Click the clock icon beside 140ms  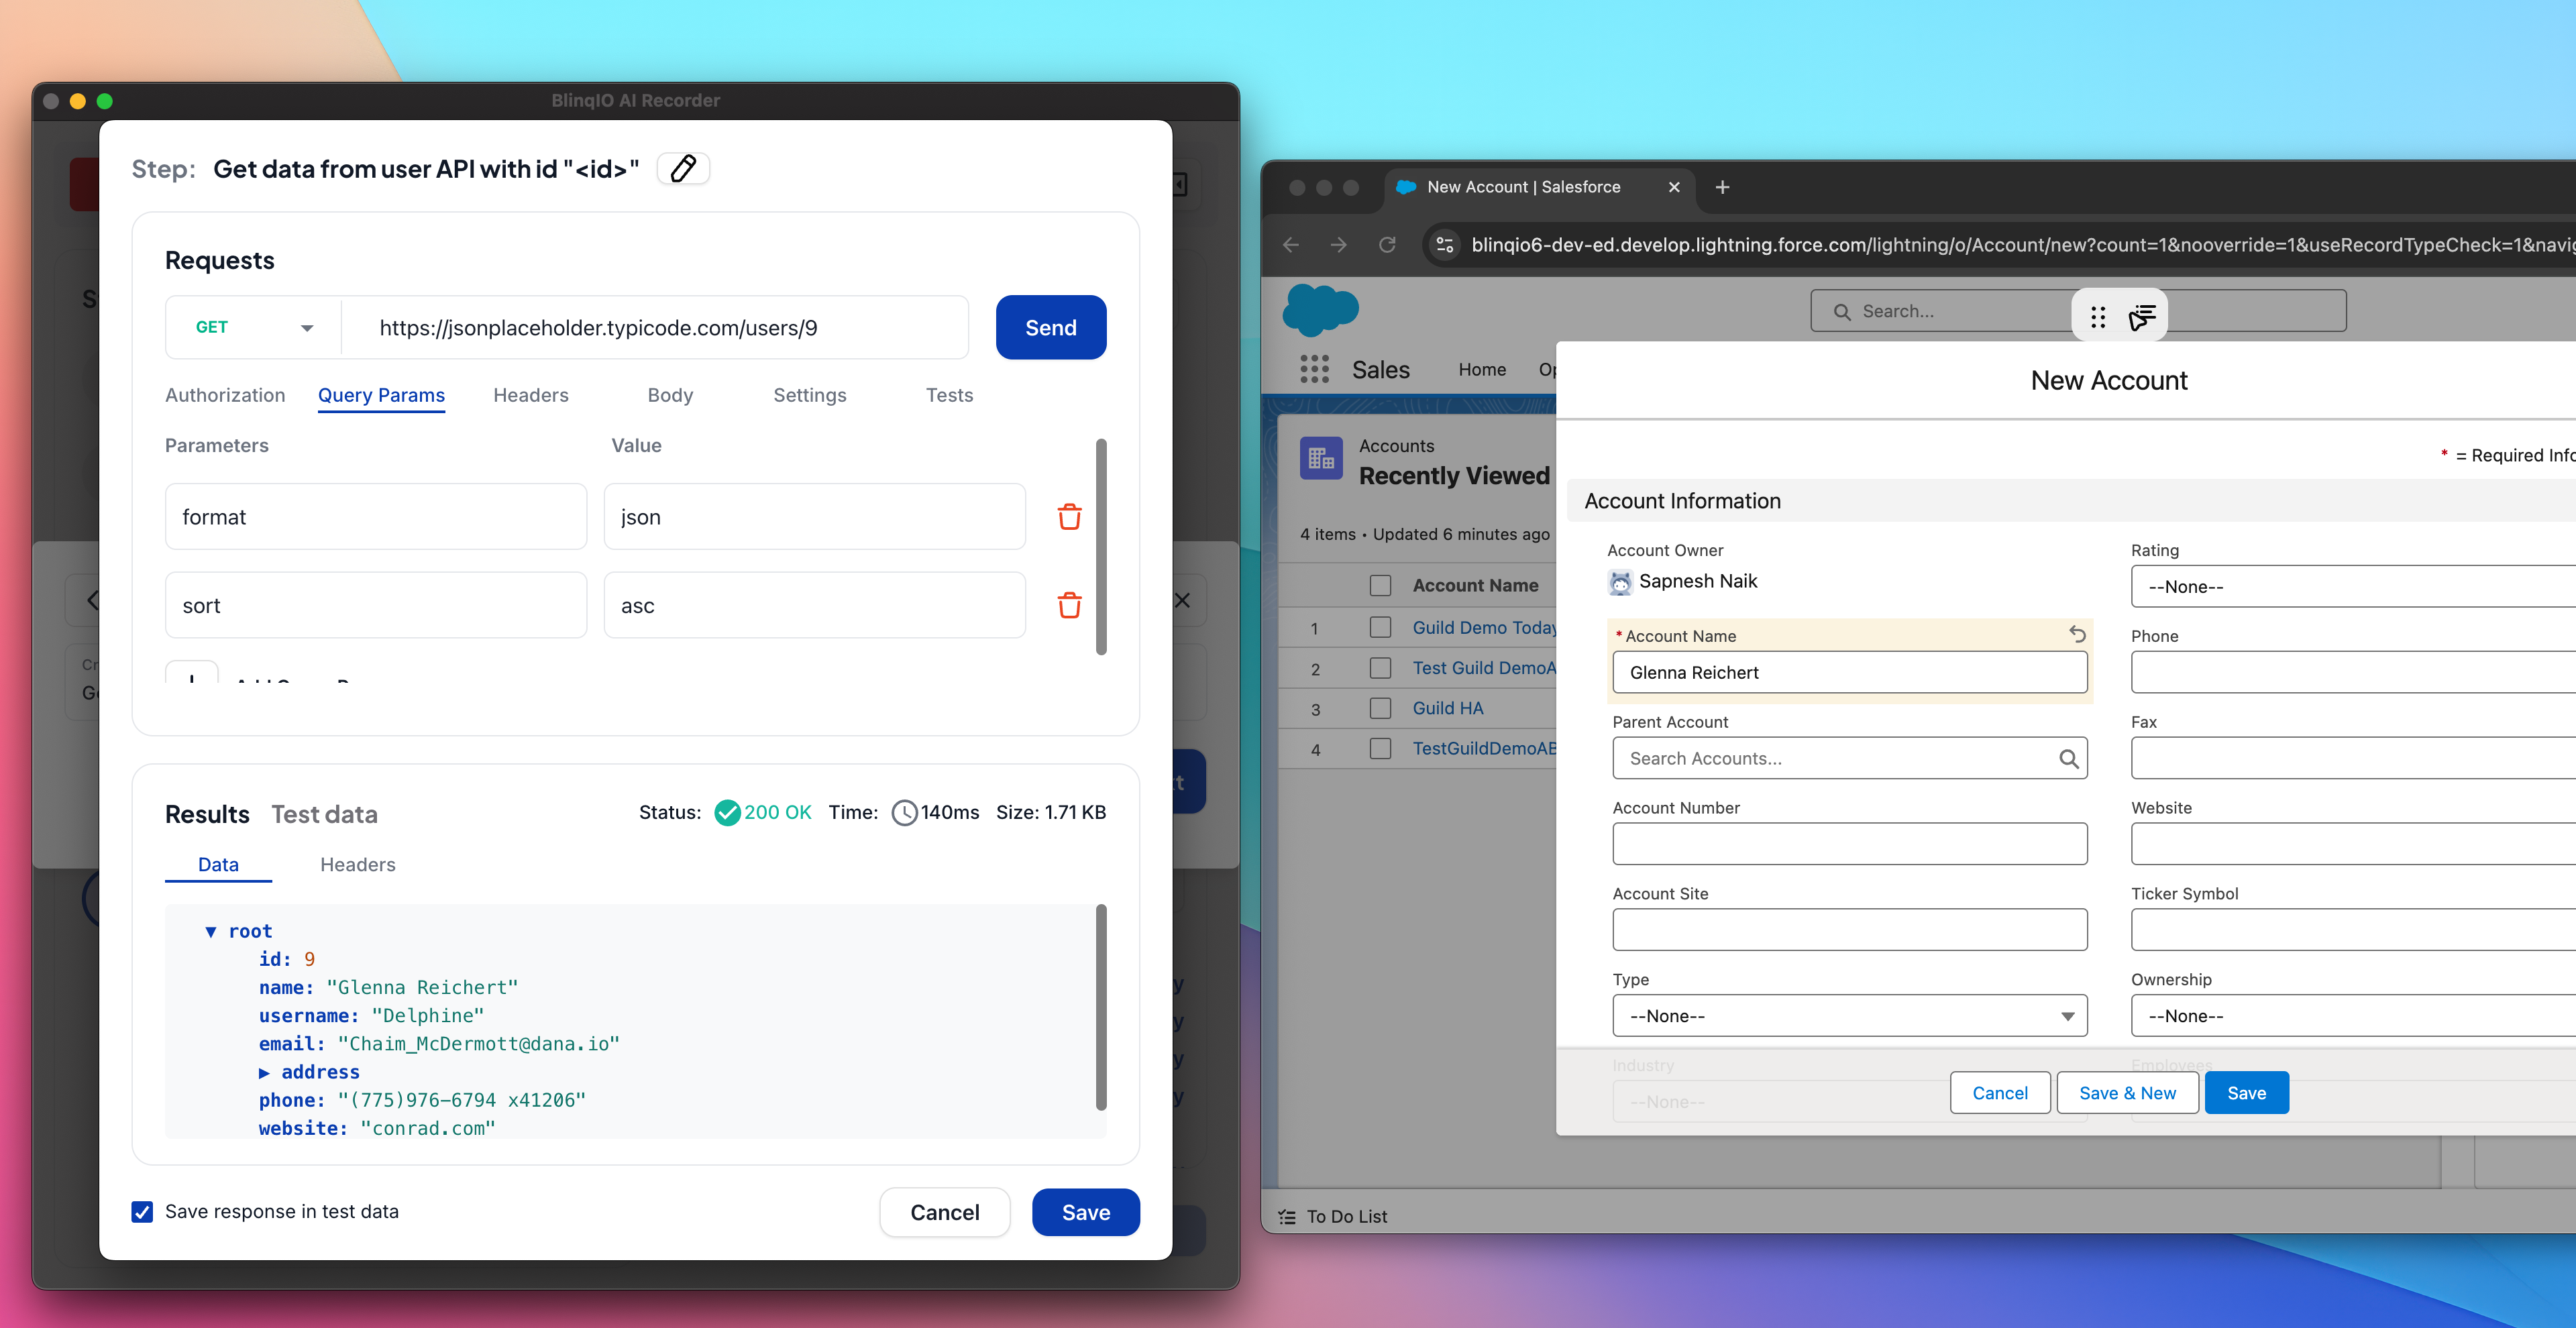point(903,813)
